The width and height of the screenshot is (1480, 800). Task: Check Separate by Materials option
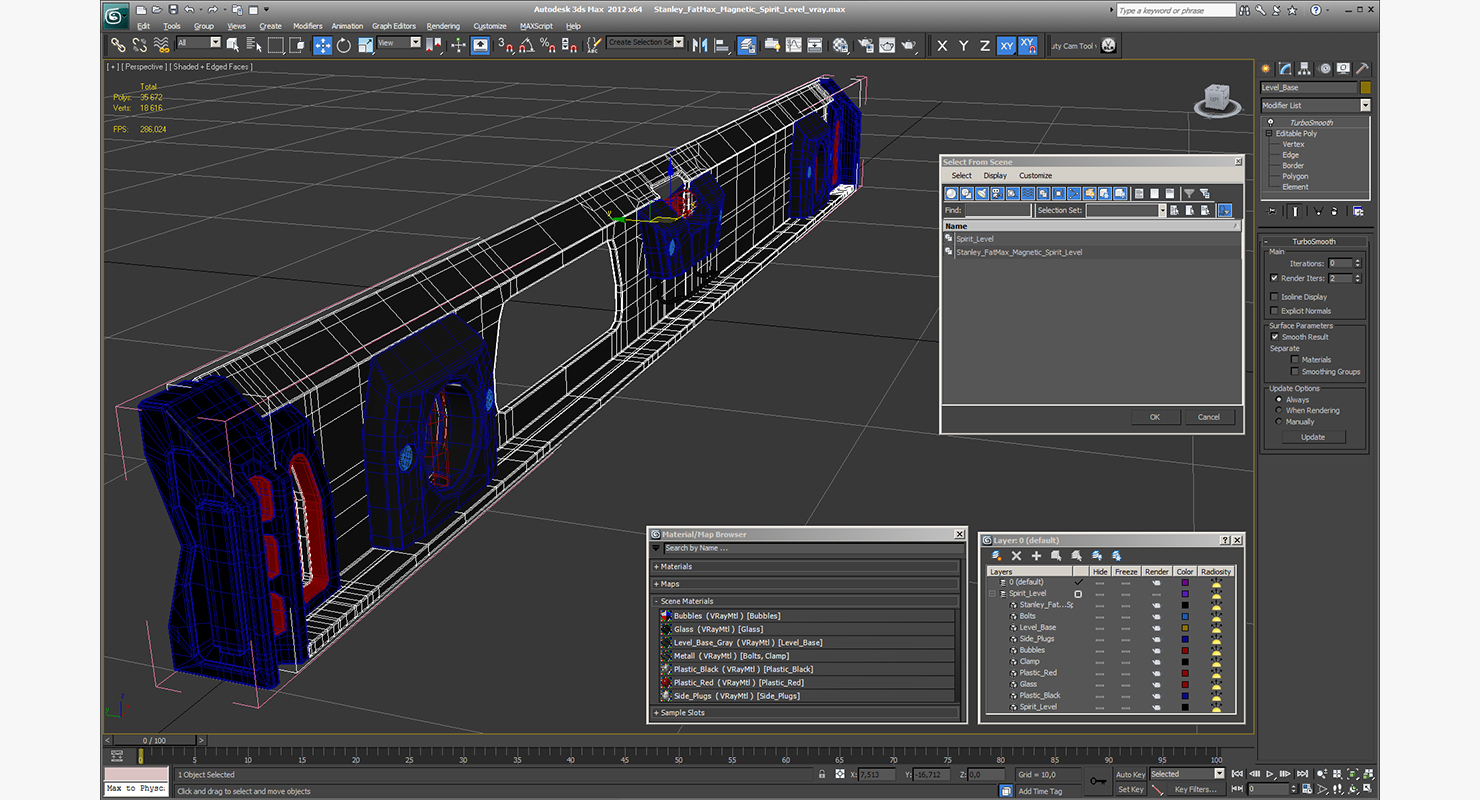1295,359
